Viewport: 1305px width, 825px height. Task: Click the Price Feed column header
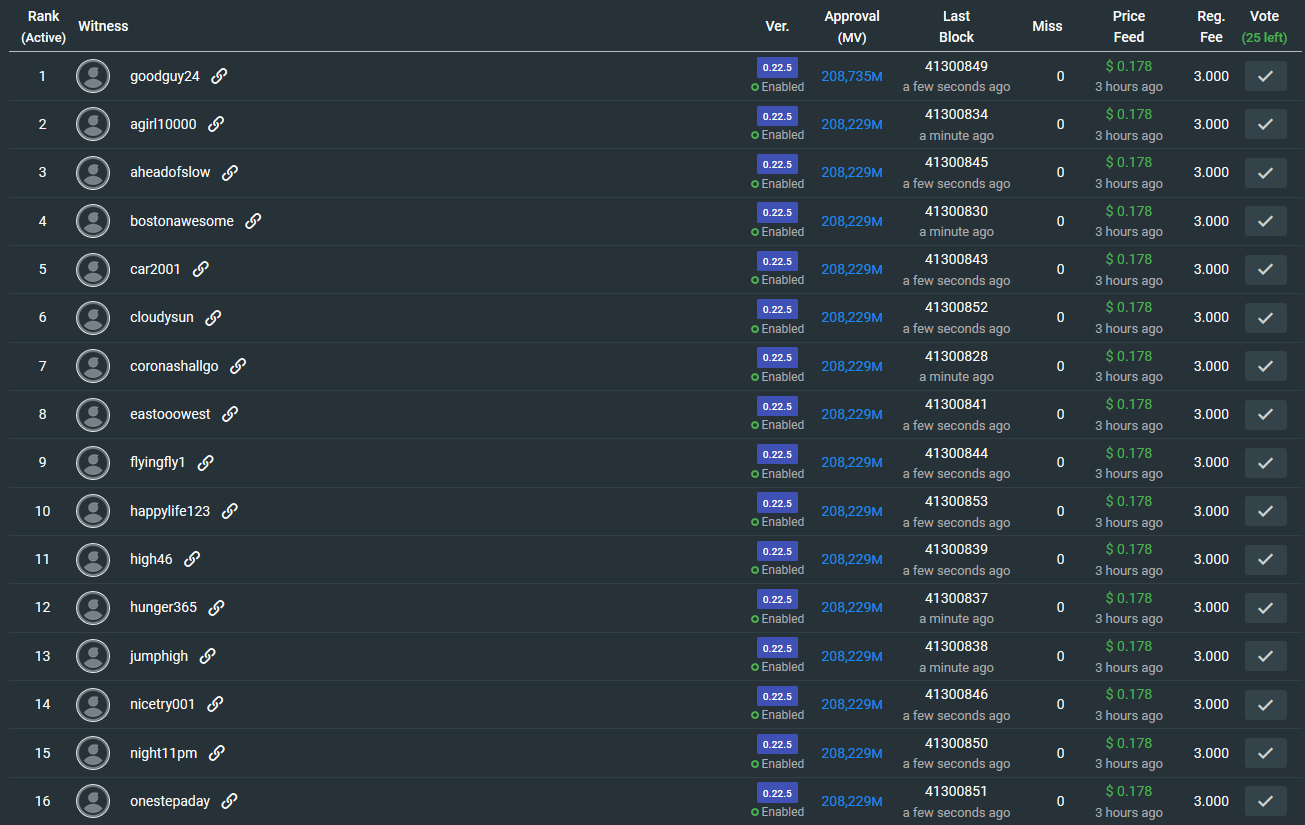coord(1128,26)
